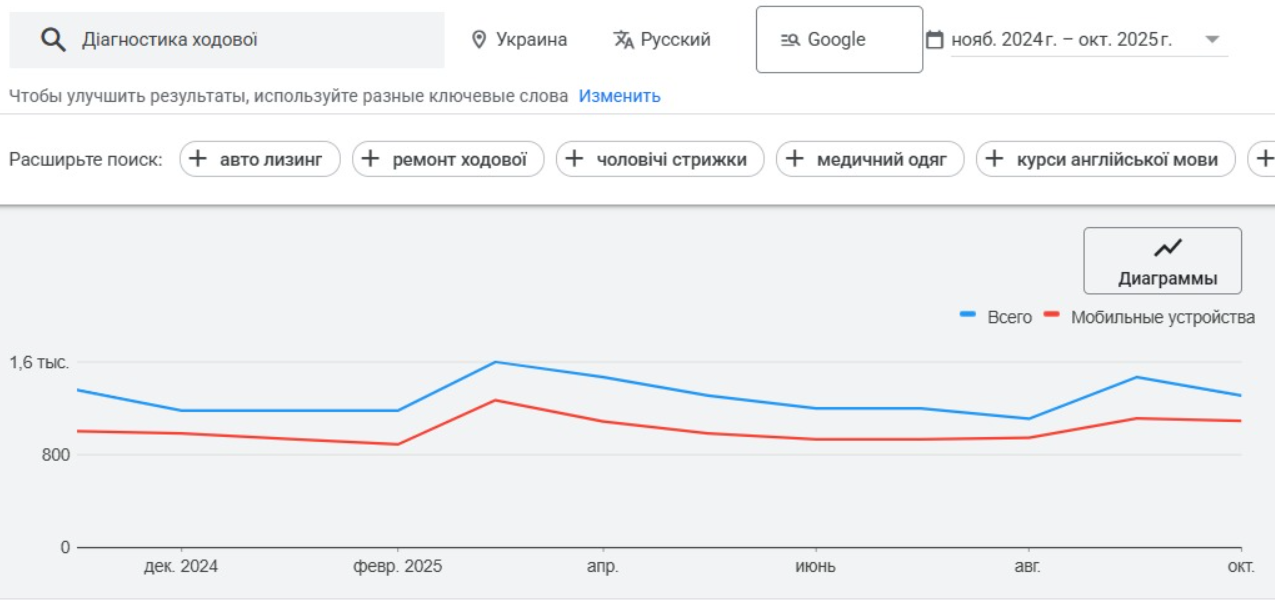This screenshot has width=1275, height=600.
Task: Open the date range dropdown arrow
Action: point(1212,40)
